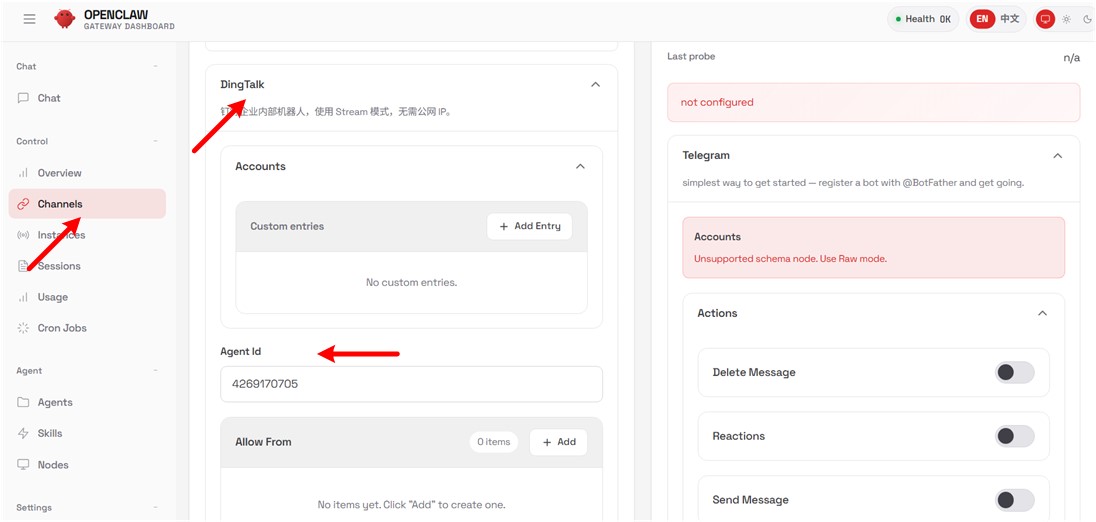Open the Cron Jobs page

(x=62, y=328)
